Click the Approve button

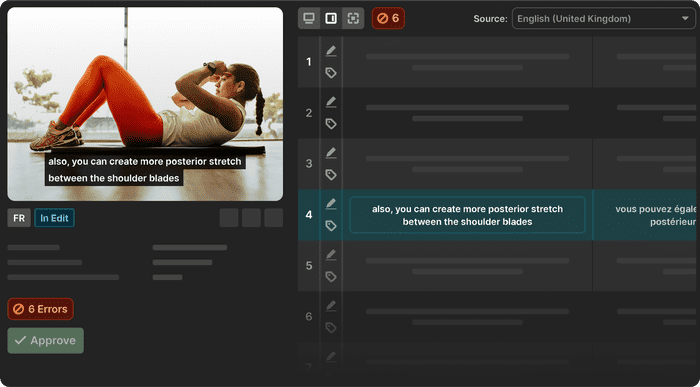46,341
